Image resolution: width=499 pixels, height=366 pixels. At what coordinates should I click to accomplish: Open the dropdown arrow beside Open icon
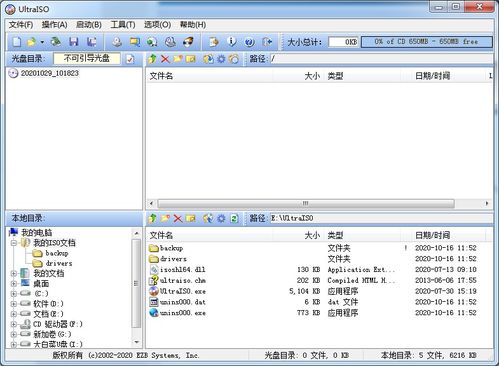(42, 42)
